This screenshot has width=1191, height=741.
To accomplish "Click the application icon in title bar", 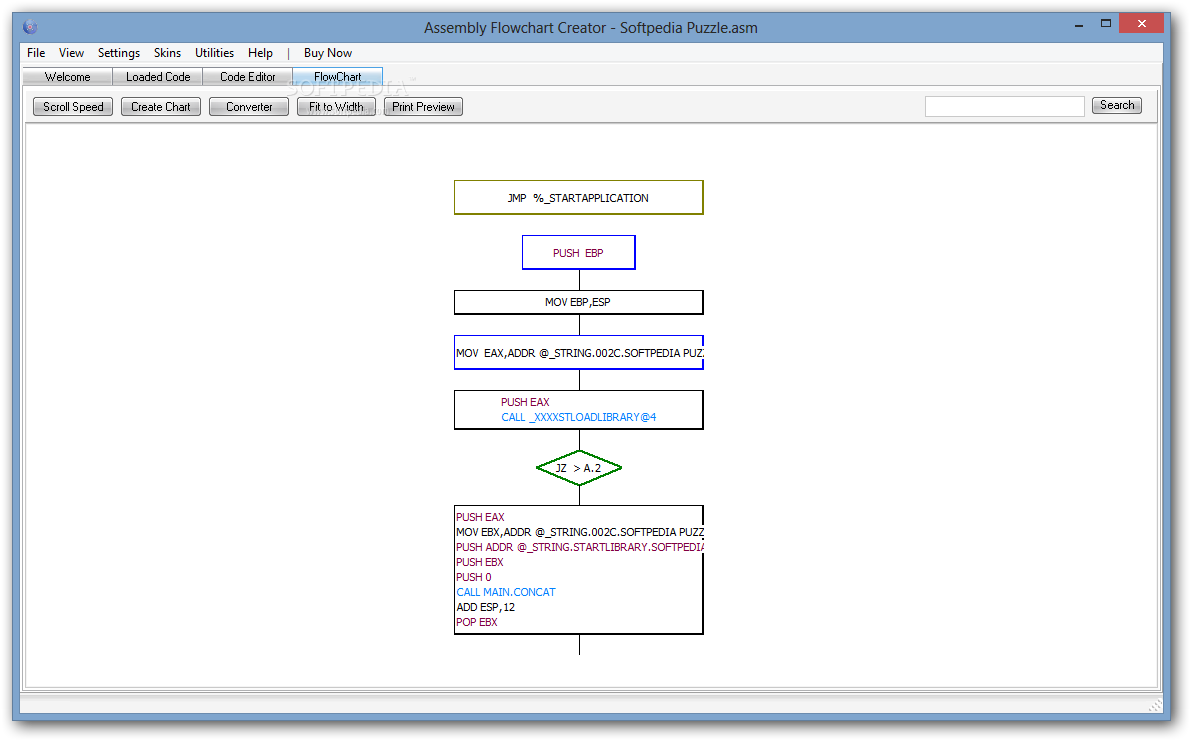I will click(30, 27).
